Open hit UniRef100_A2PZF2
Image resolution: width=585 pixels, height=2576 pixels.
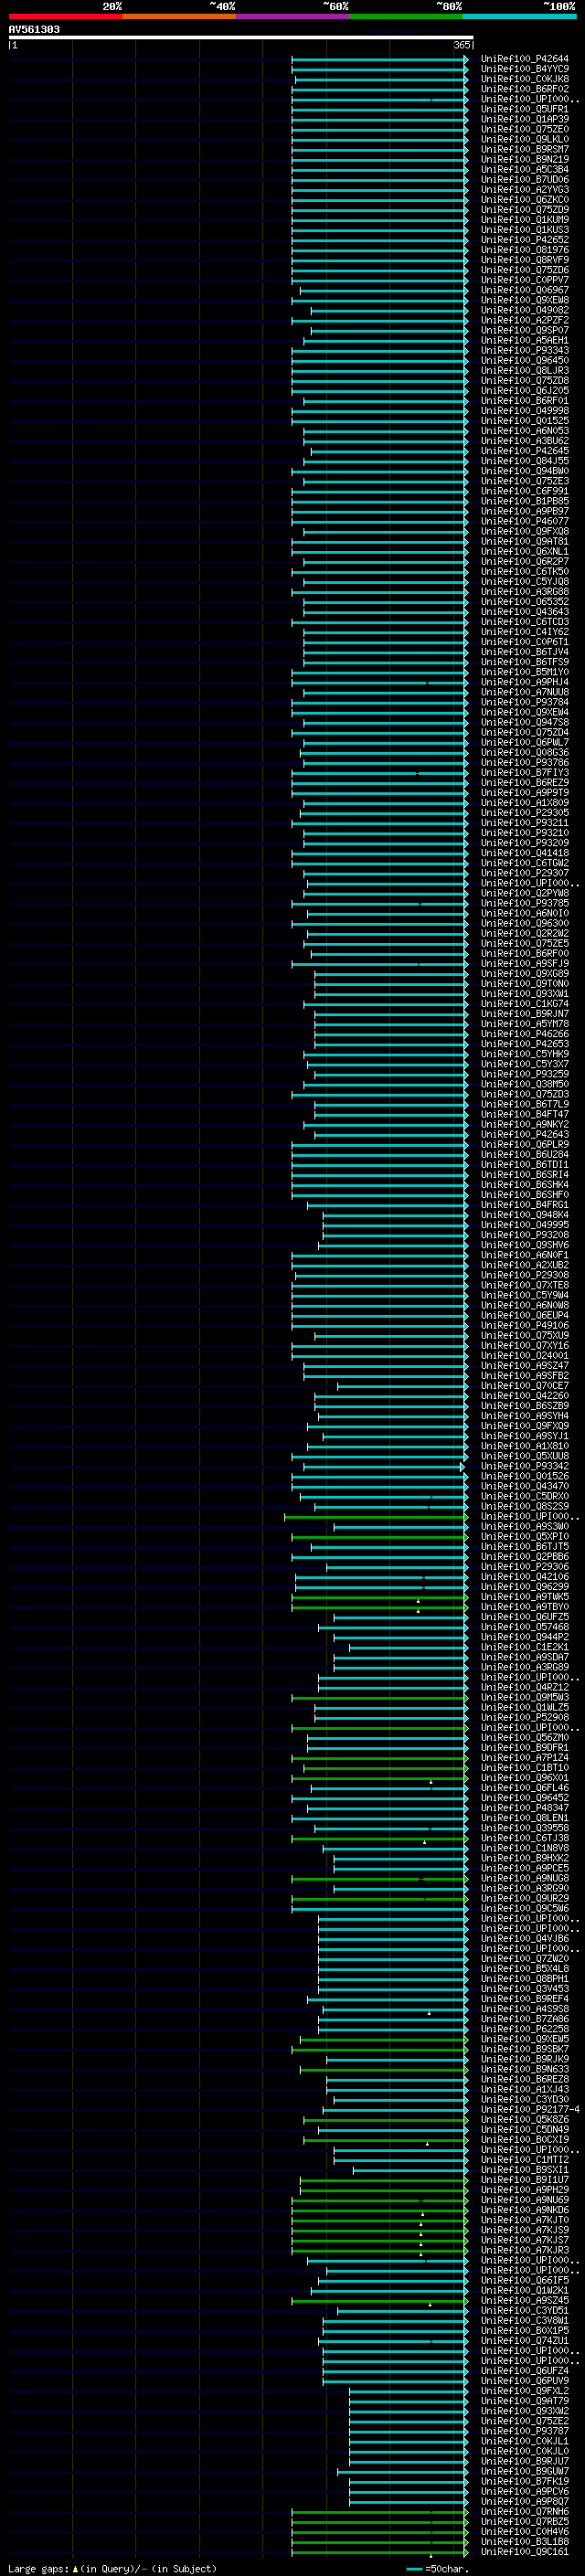[x=525, y=320]
